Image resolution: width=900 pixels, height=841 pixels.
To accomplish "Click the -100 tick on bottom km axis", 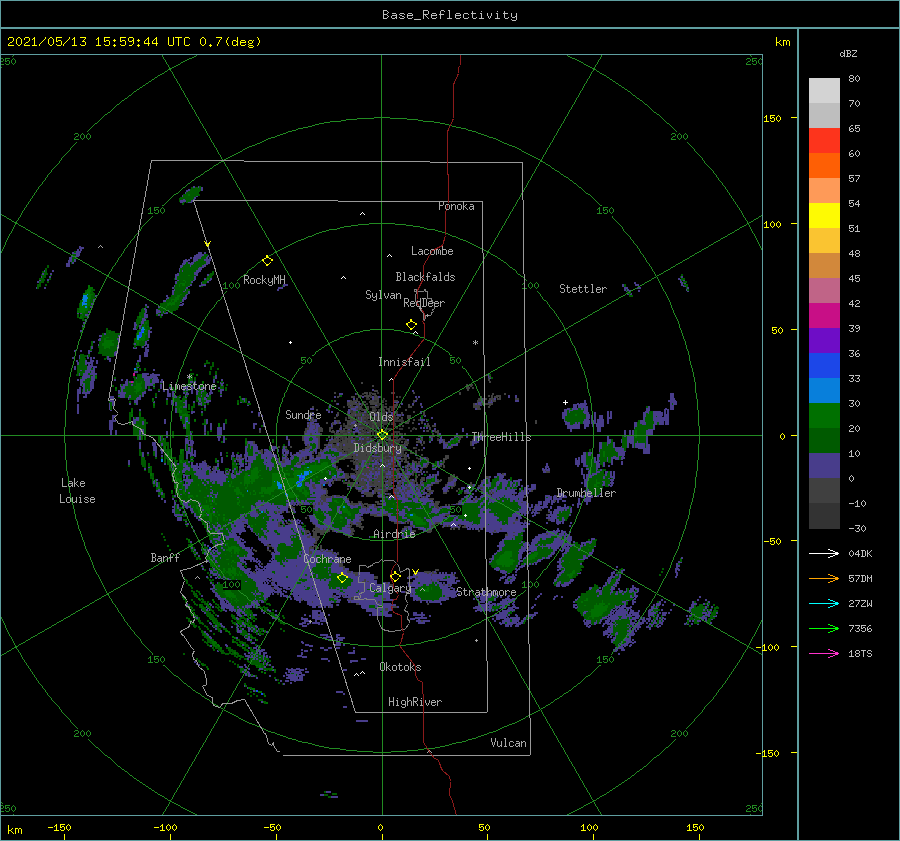I will pos(165,828).
